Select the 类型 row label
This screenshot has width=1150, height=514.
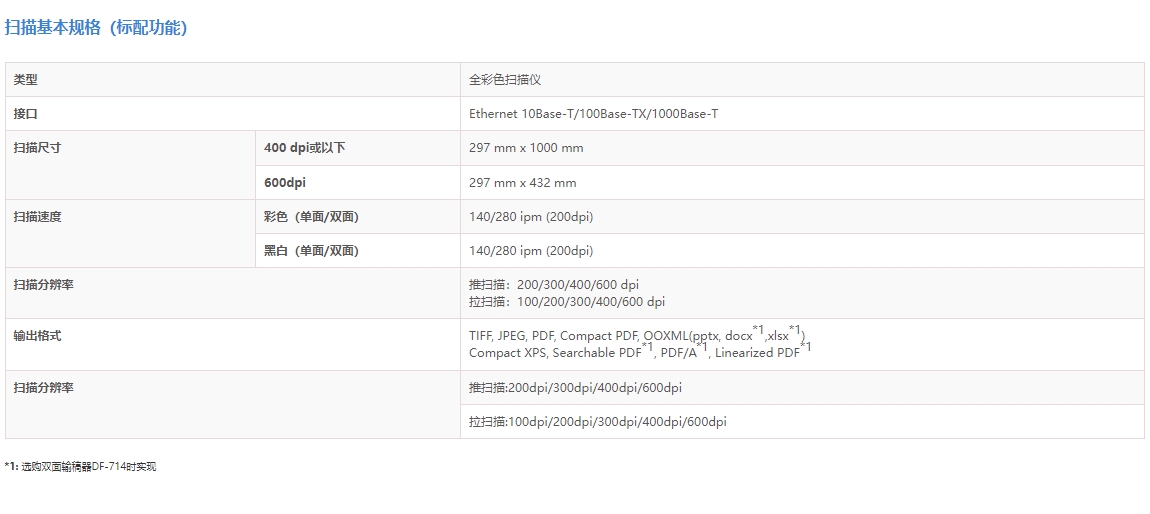pyautogui.click(x=25, y=80)
